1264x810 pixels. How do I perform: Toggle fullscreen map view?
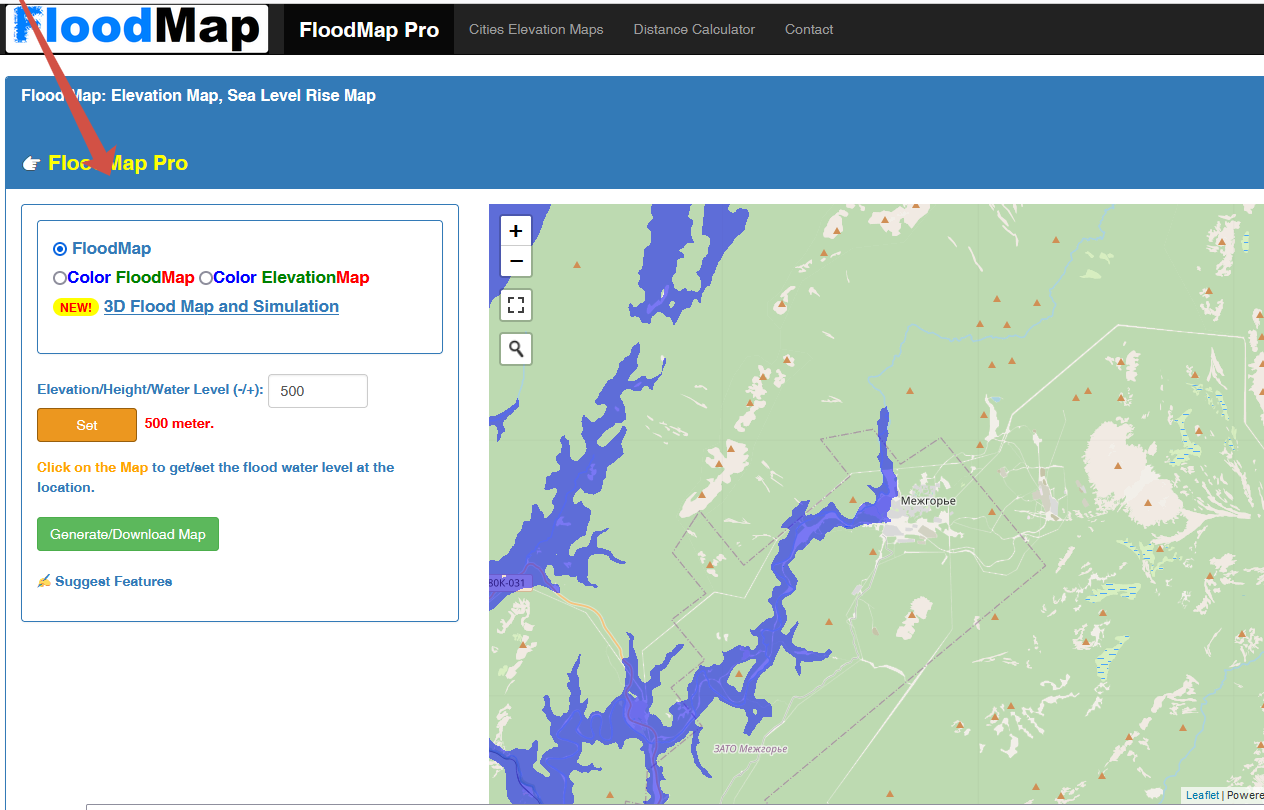click(x=516, y=305)
